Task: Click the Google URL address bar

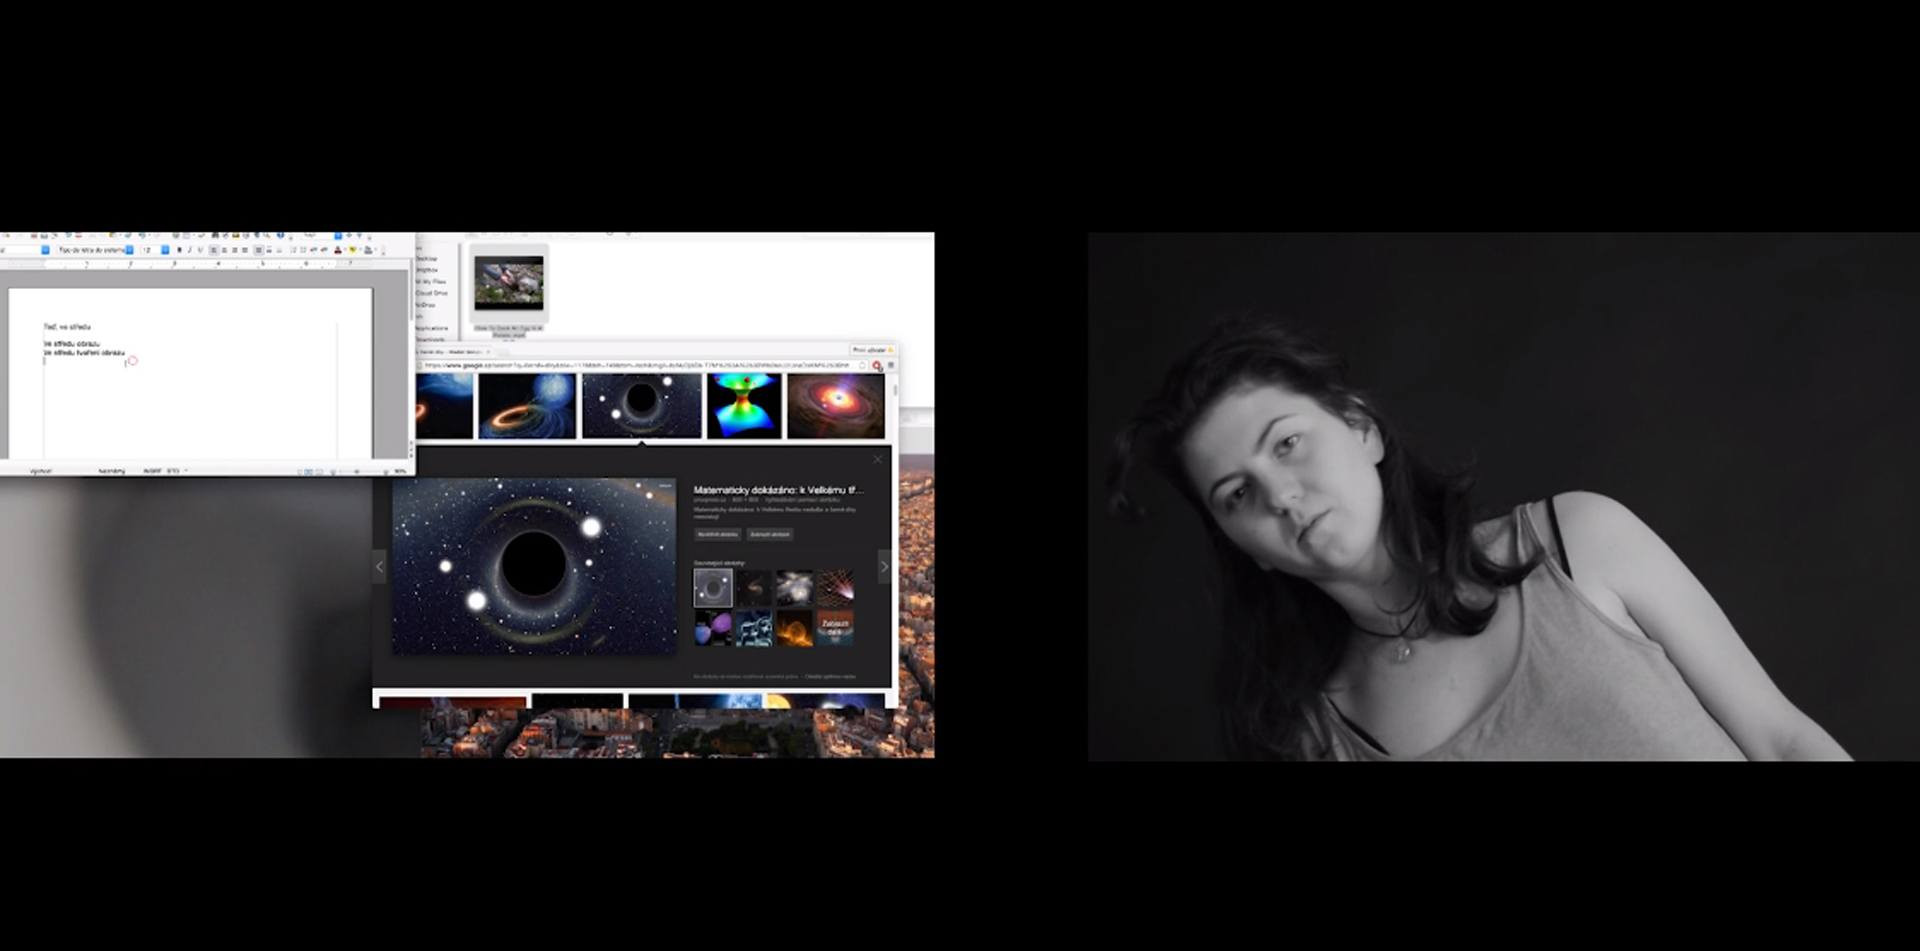Action: [x=640, y=365]
